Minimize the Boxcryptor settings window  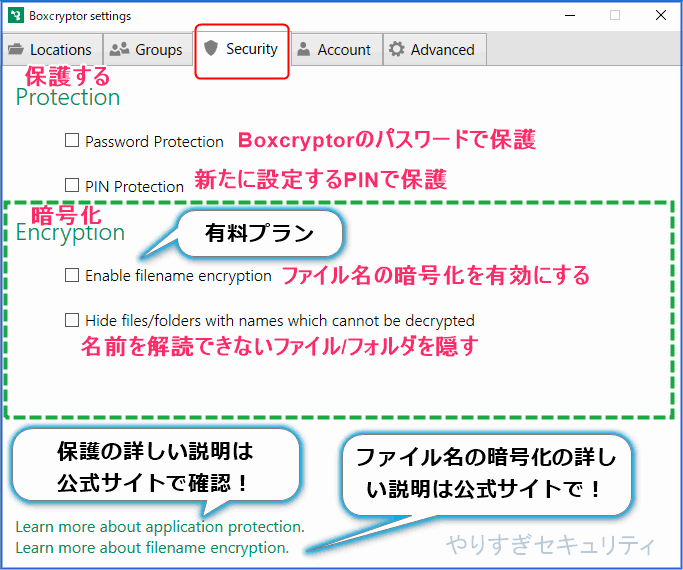[570, 15]
